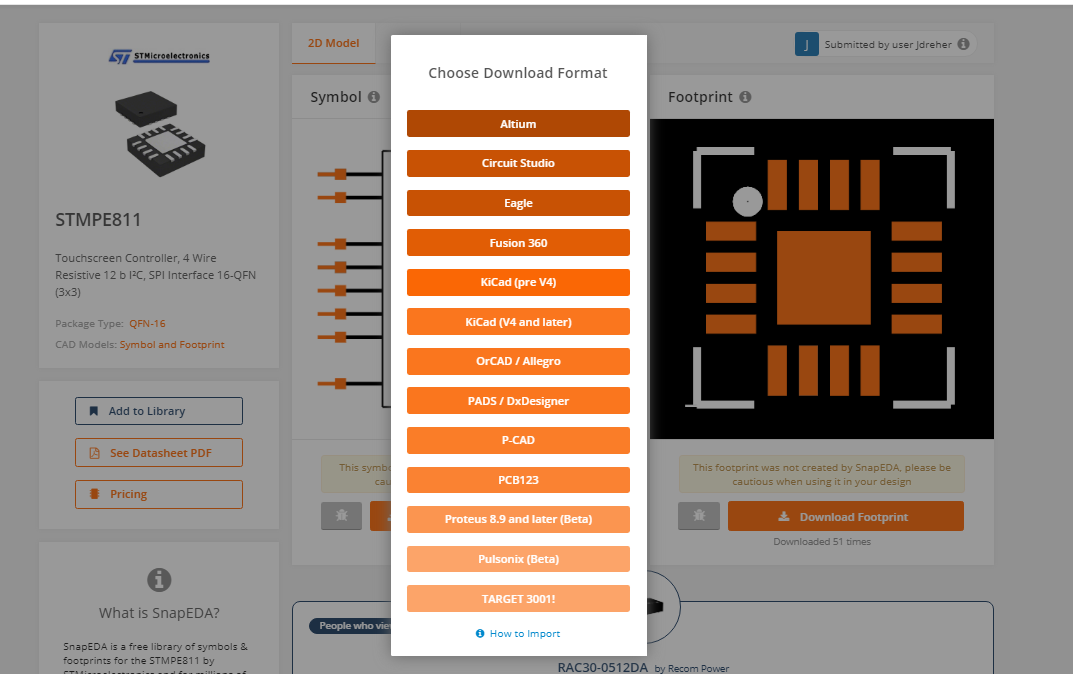Click the STMicroelectronics logo
This screenshot has width=1073, height=674.
coord(159,56)
